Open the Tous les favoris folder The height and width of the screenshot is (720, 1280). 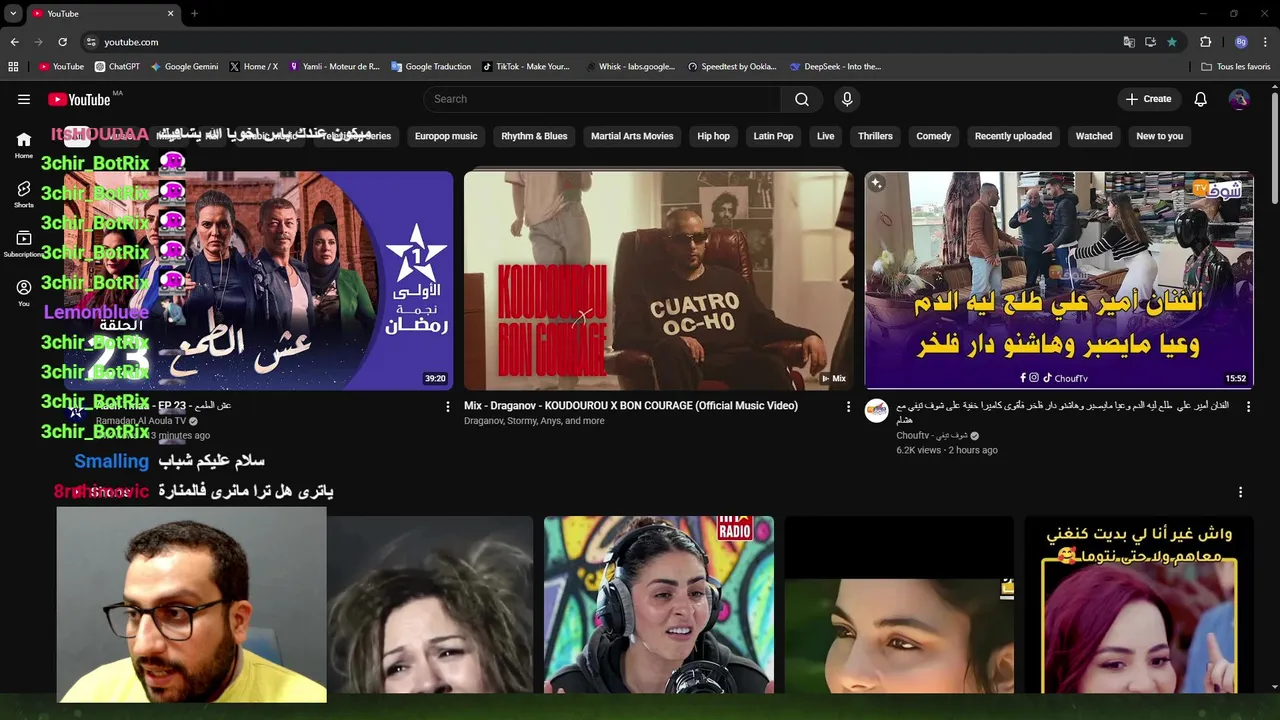click(1236, 67)
